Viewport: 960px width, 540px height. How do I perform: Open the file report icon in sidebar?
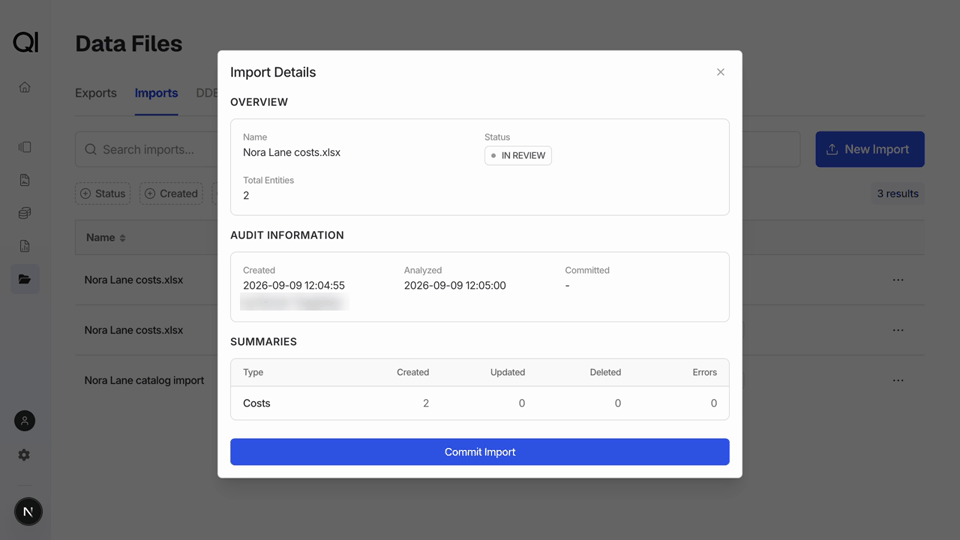pyautogui.click(x=24, y=246)
